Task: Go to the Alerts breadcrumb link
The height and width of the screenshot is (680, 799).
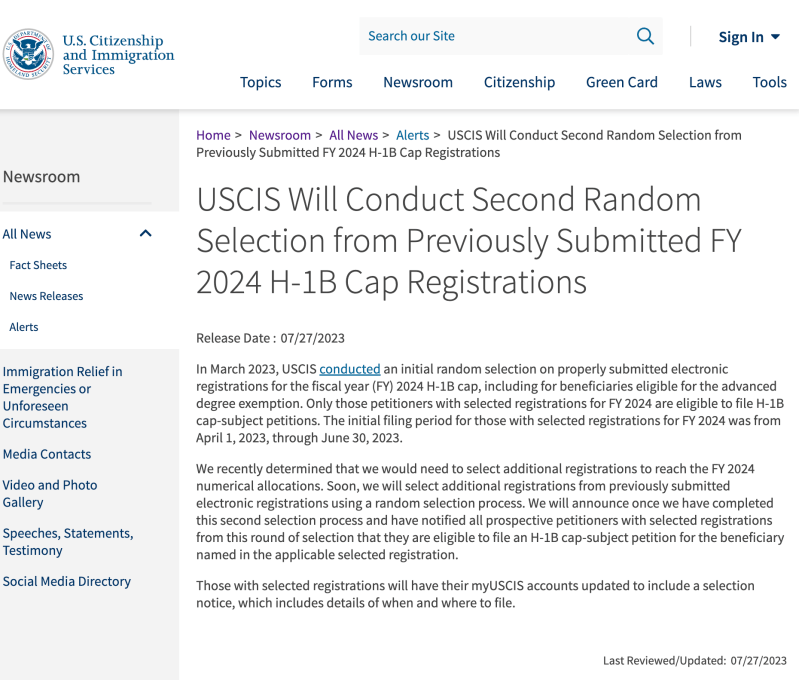Action: 412,135
